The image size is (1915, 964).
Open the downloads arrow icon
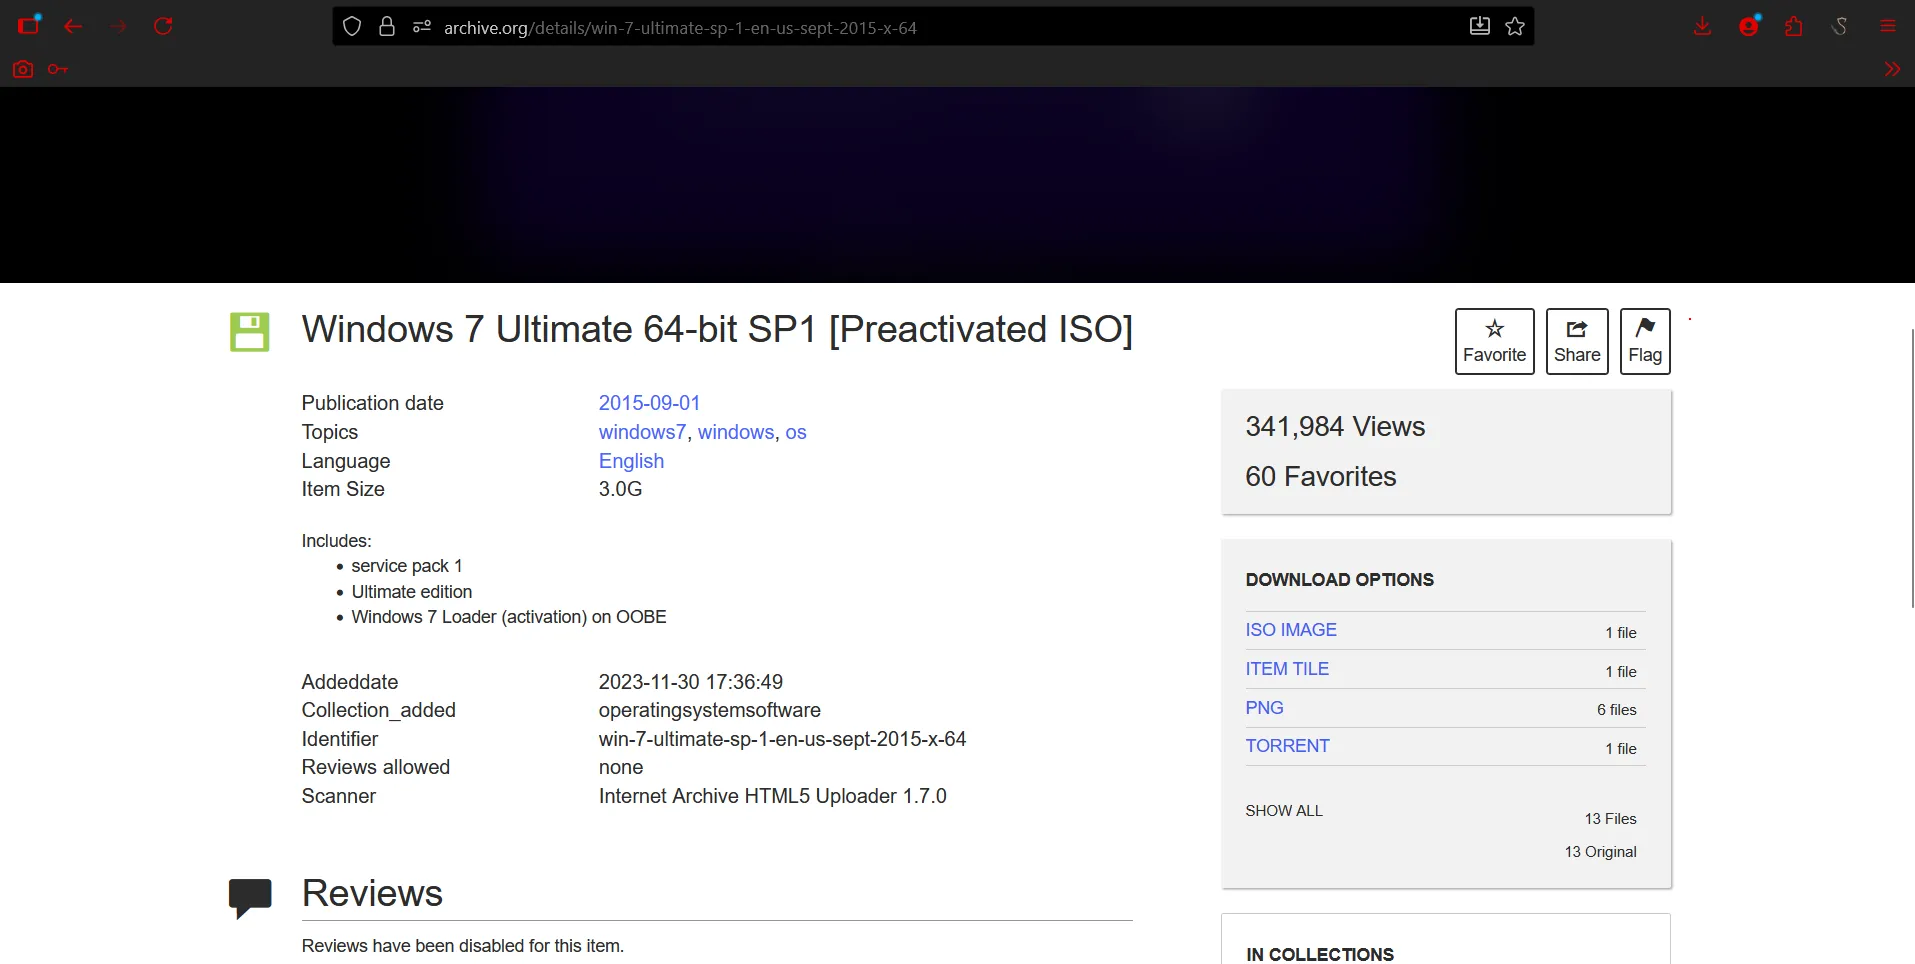coord(1702,26)
